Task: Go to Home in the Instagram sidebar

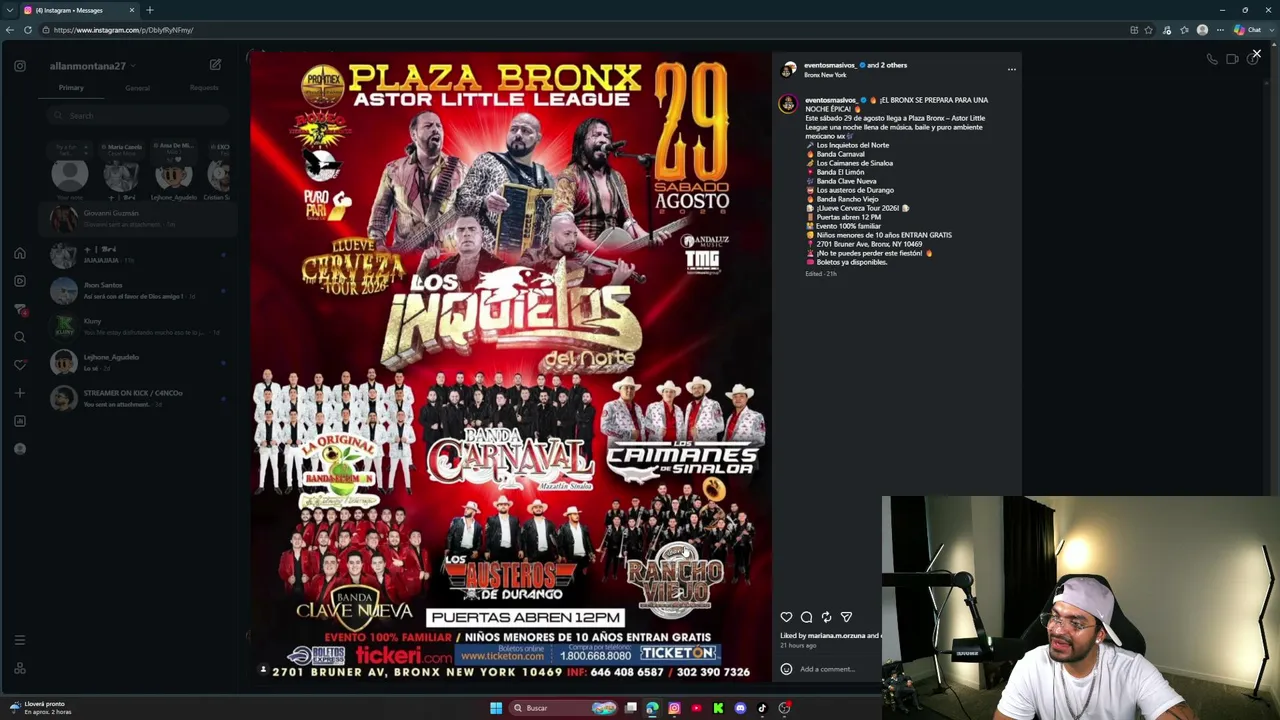Action: (20, 253)
